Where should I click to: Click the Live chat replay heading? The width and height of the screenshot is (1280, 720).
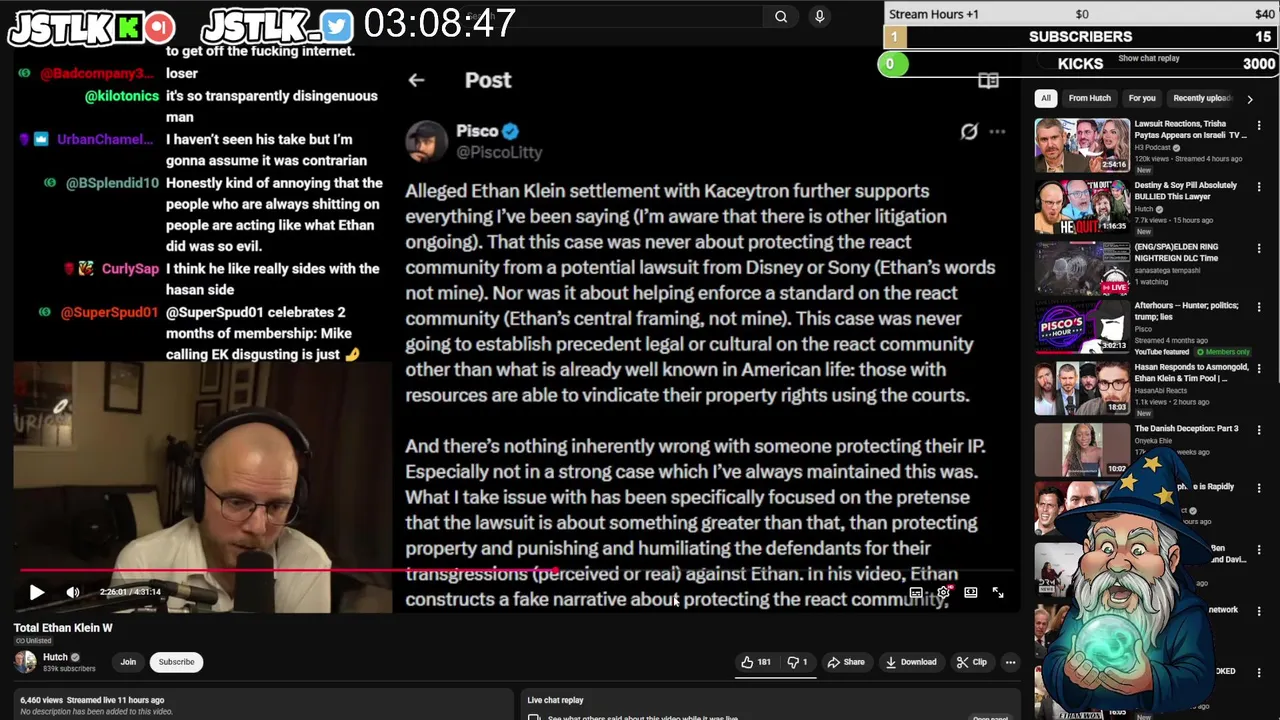pyautogui.click(x=555, y=700)
